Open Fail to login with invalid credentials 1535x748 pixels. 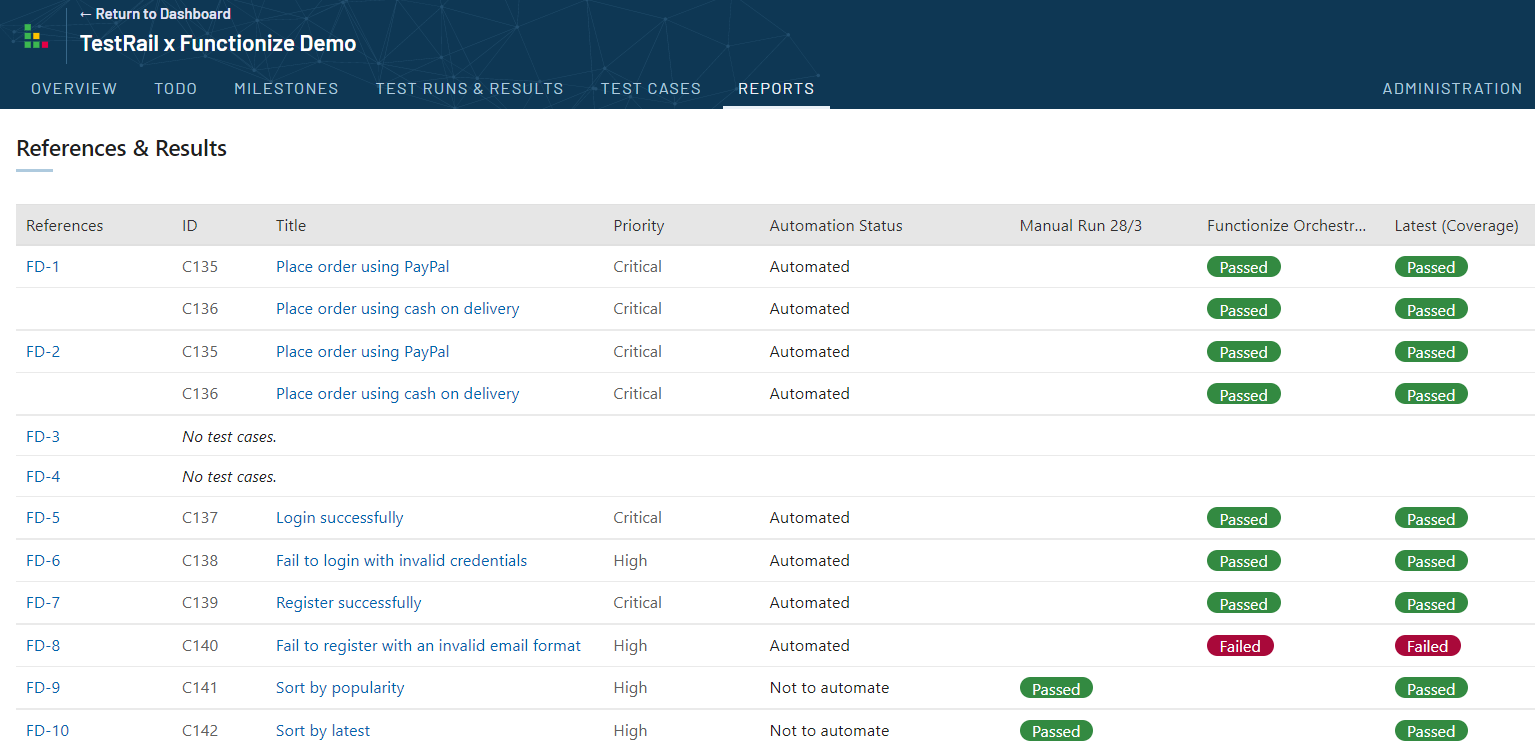pyautogui.click(x=402, y=561)
